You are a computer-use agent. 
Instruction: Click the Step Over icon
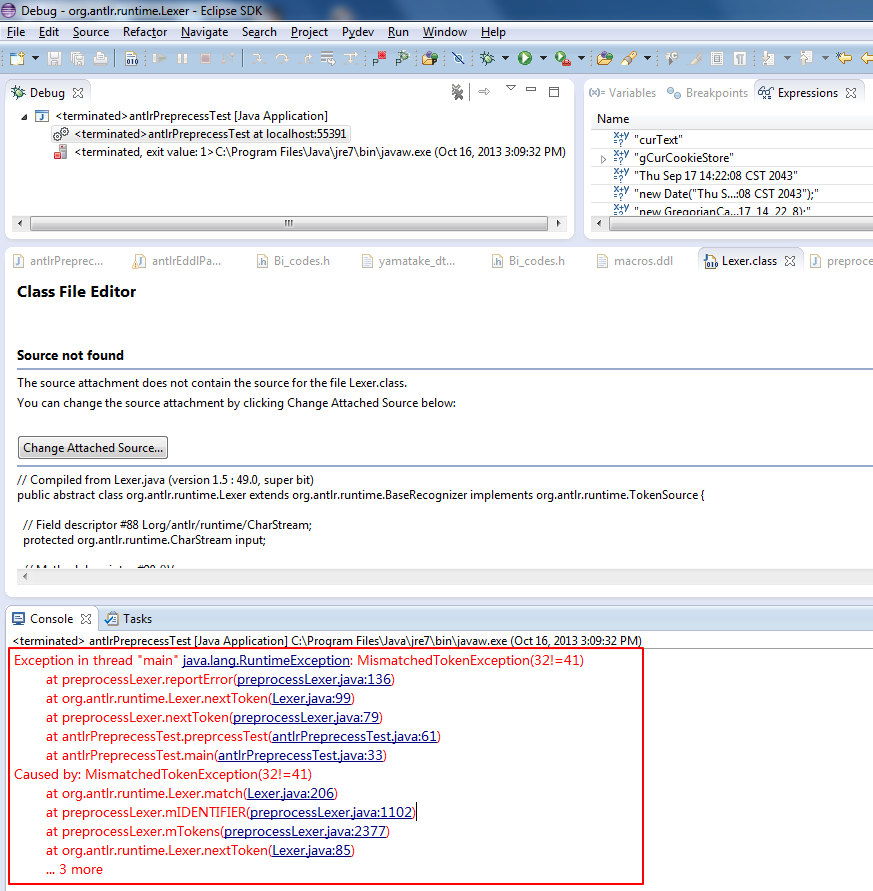coord(282,58)
